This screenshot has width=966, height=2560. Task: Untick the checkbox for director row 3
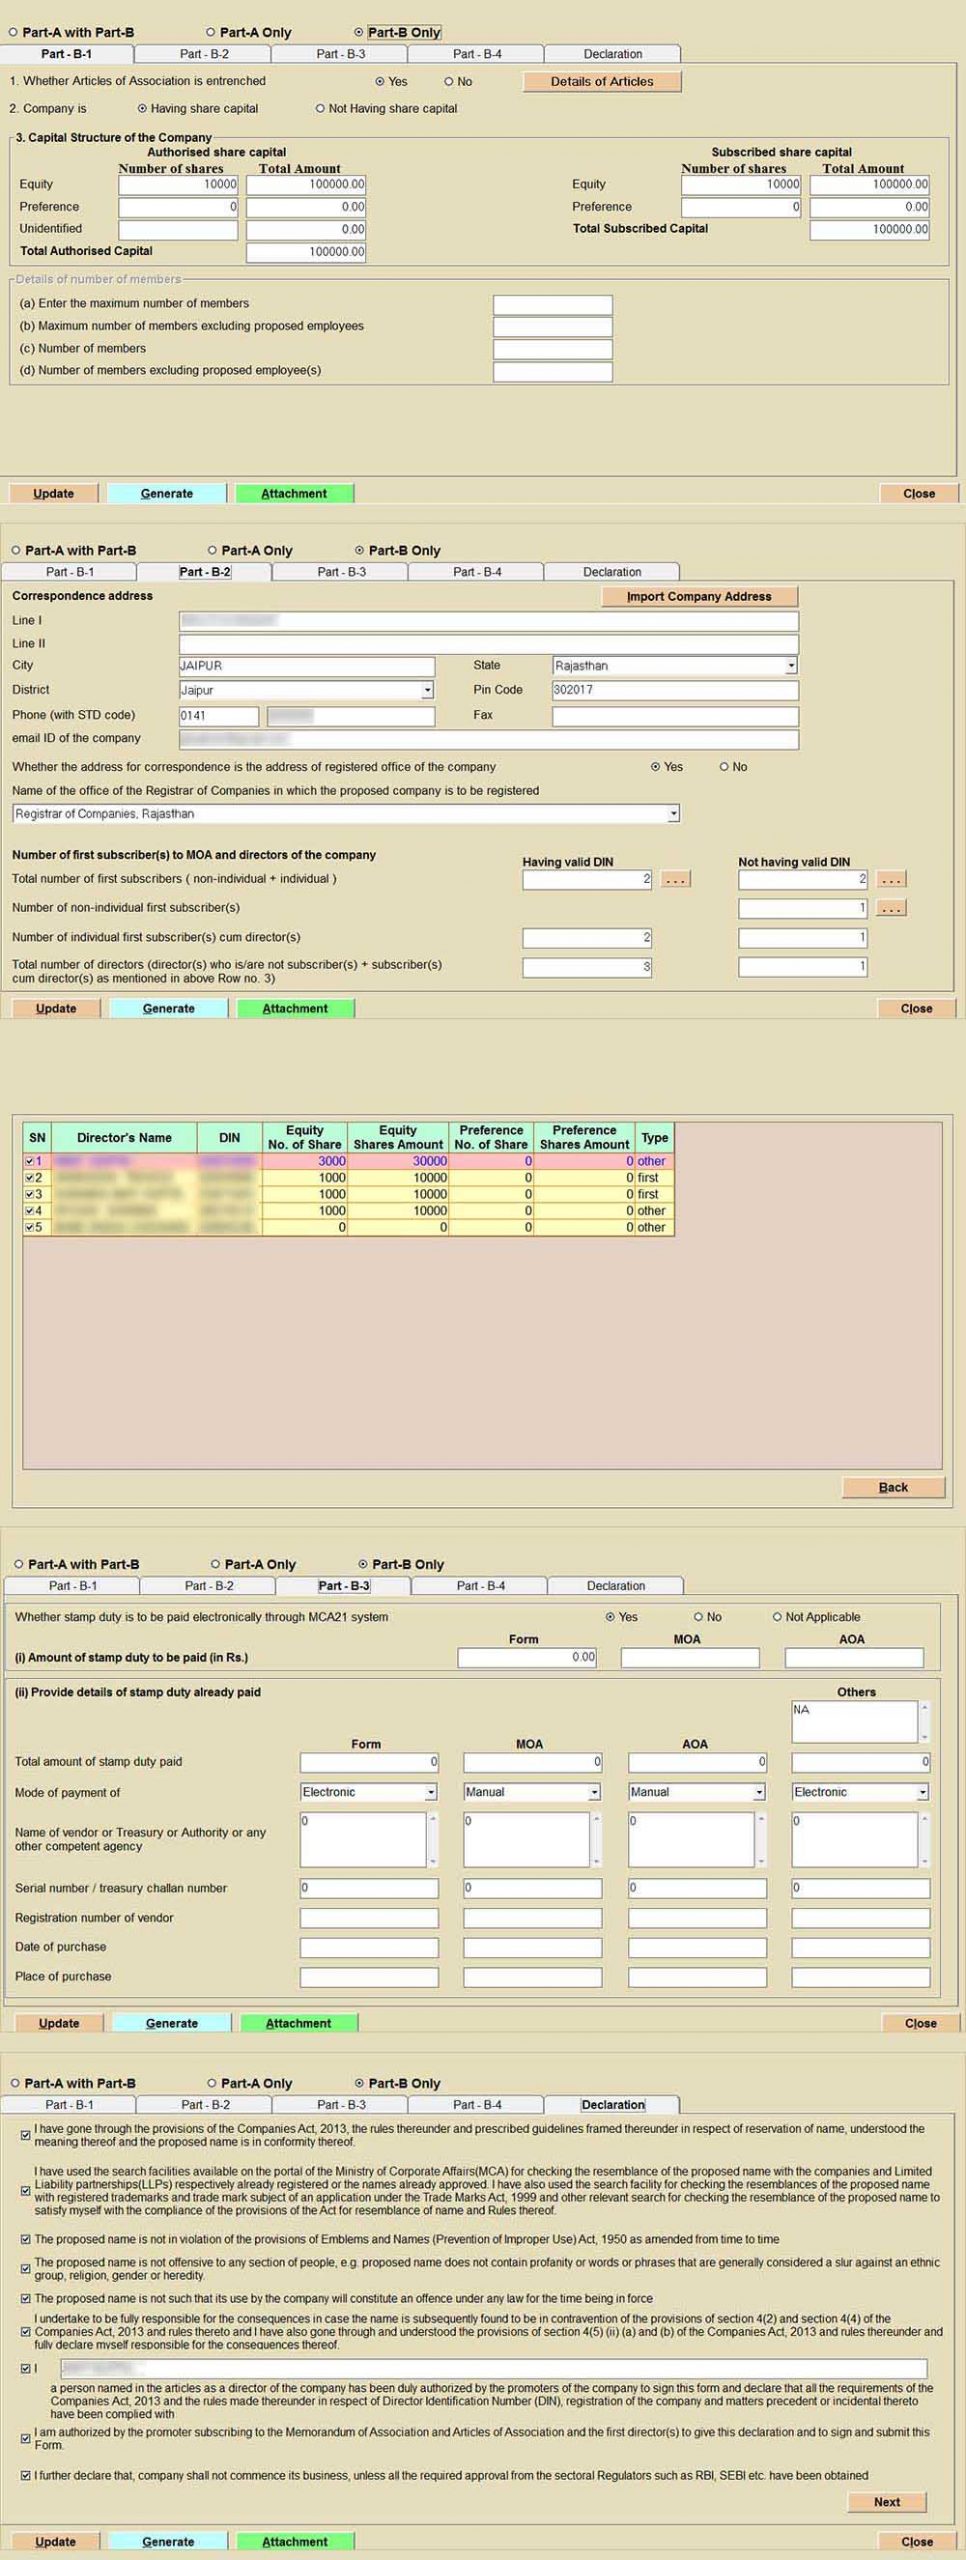[30, 1194]
